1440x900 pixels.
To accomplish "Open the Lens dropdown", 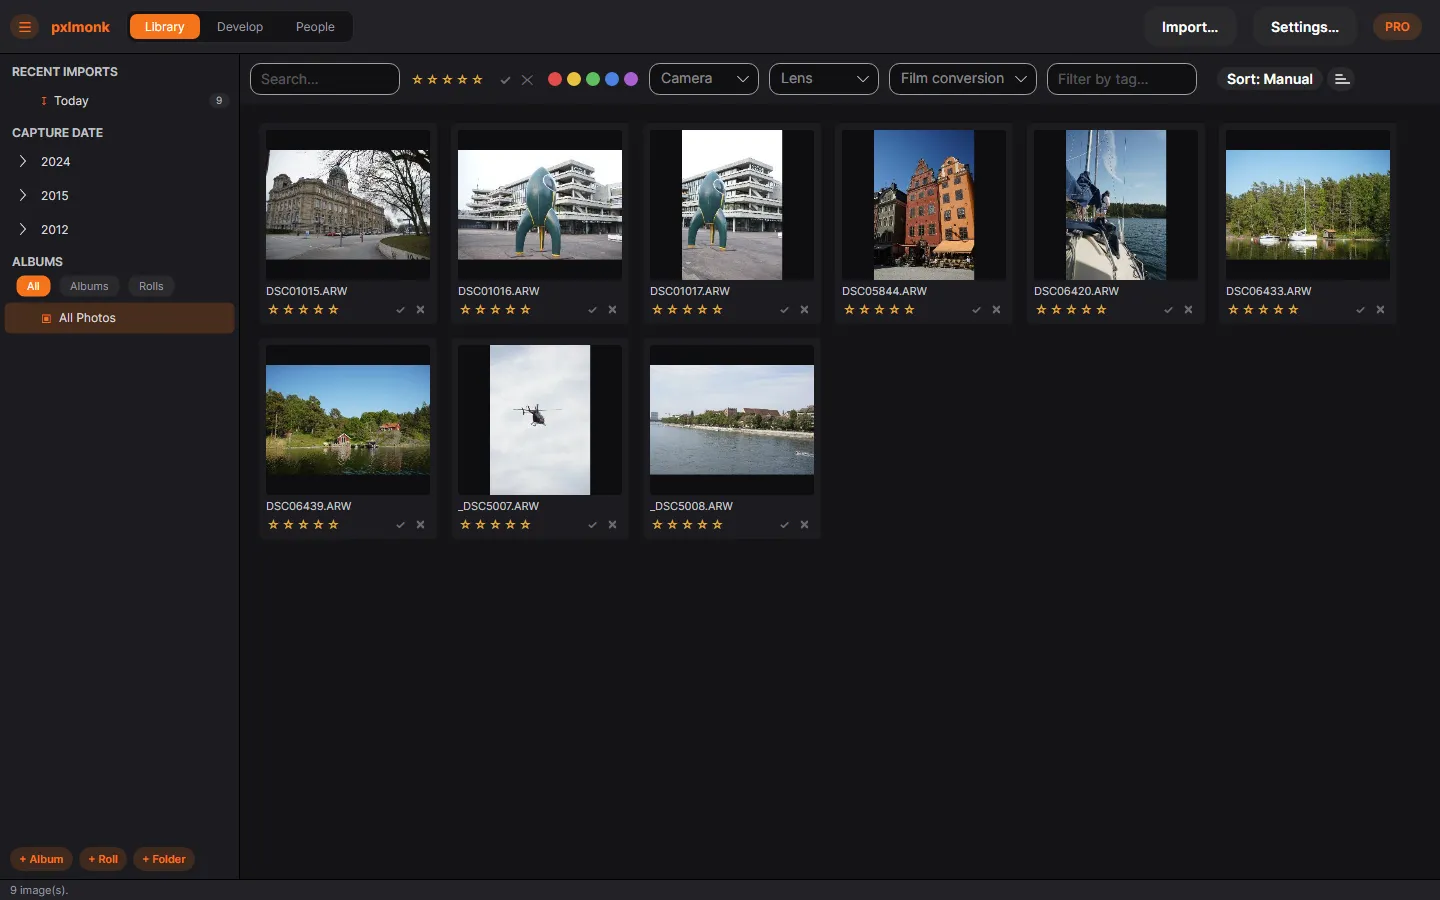I will click(824, 79).
